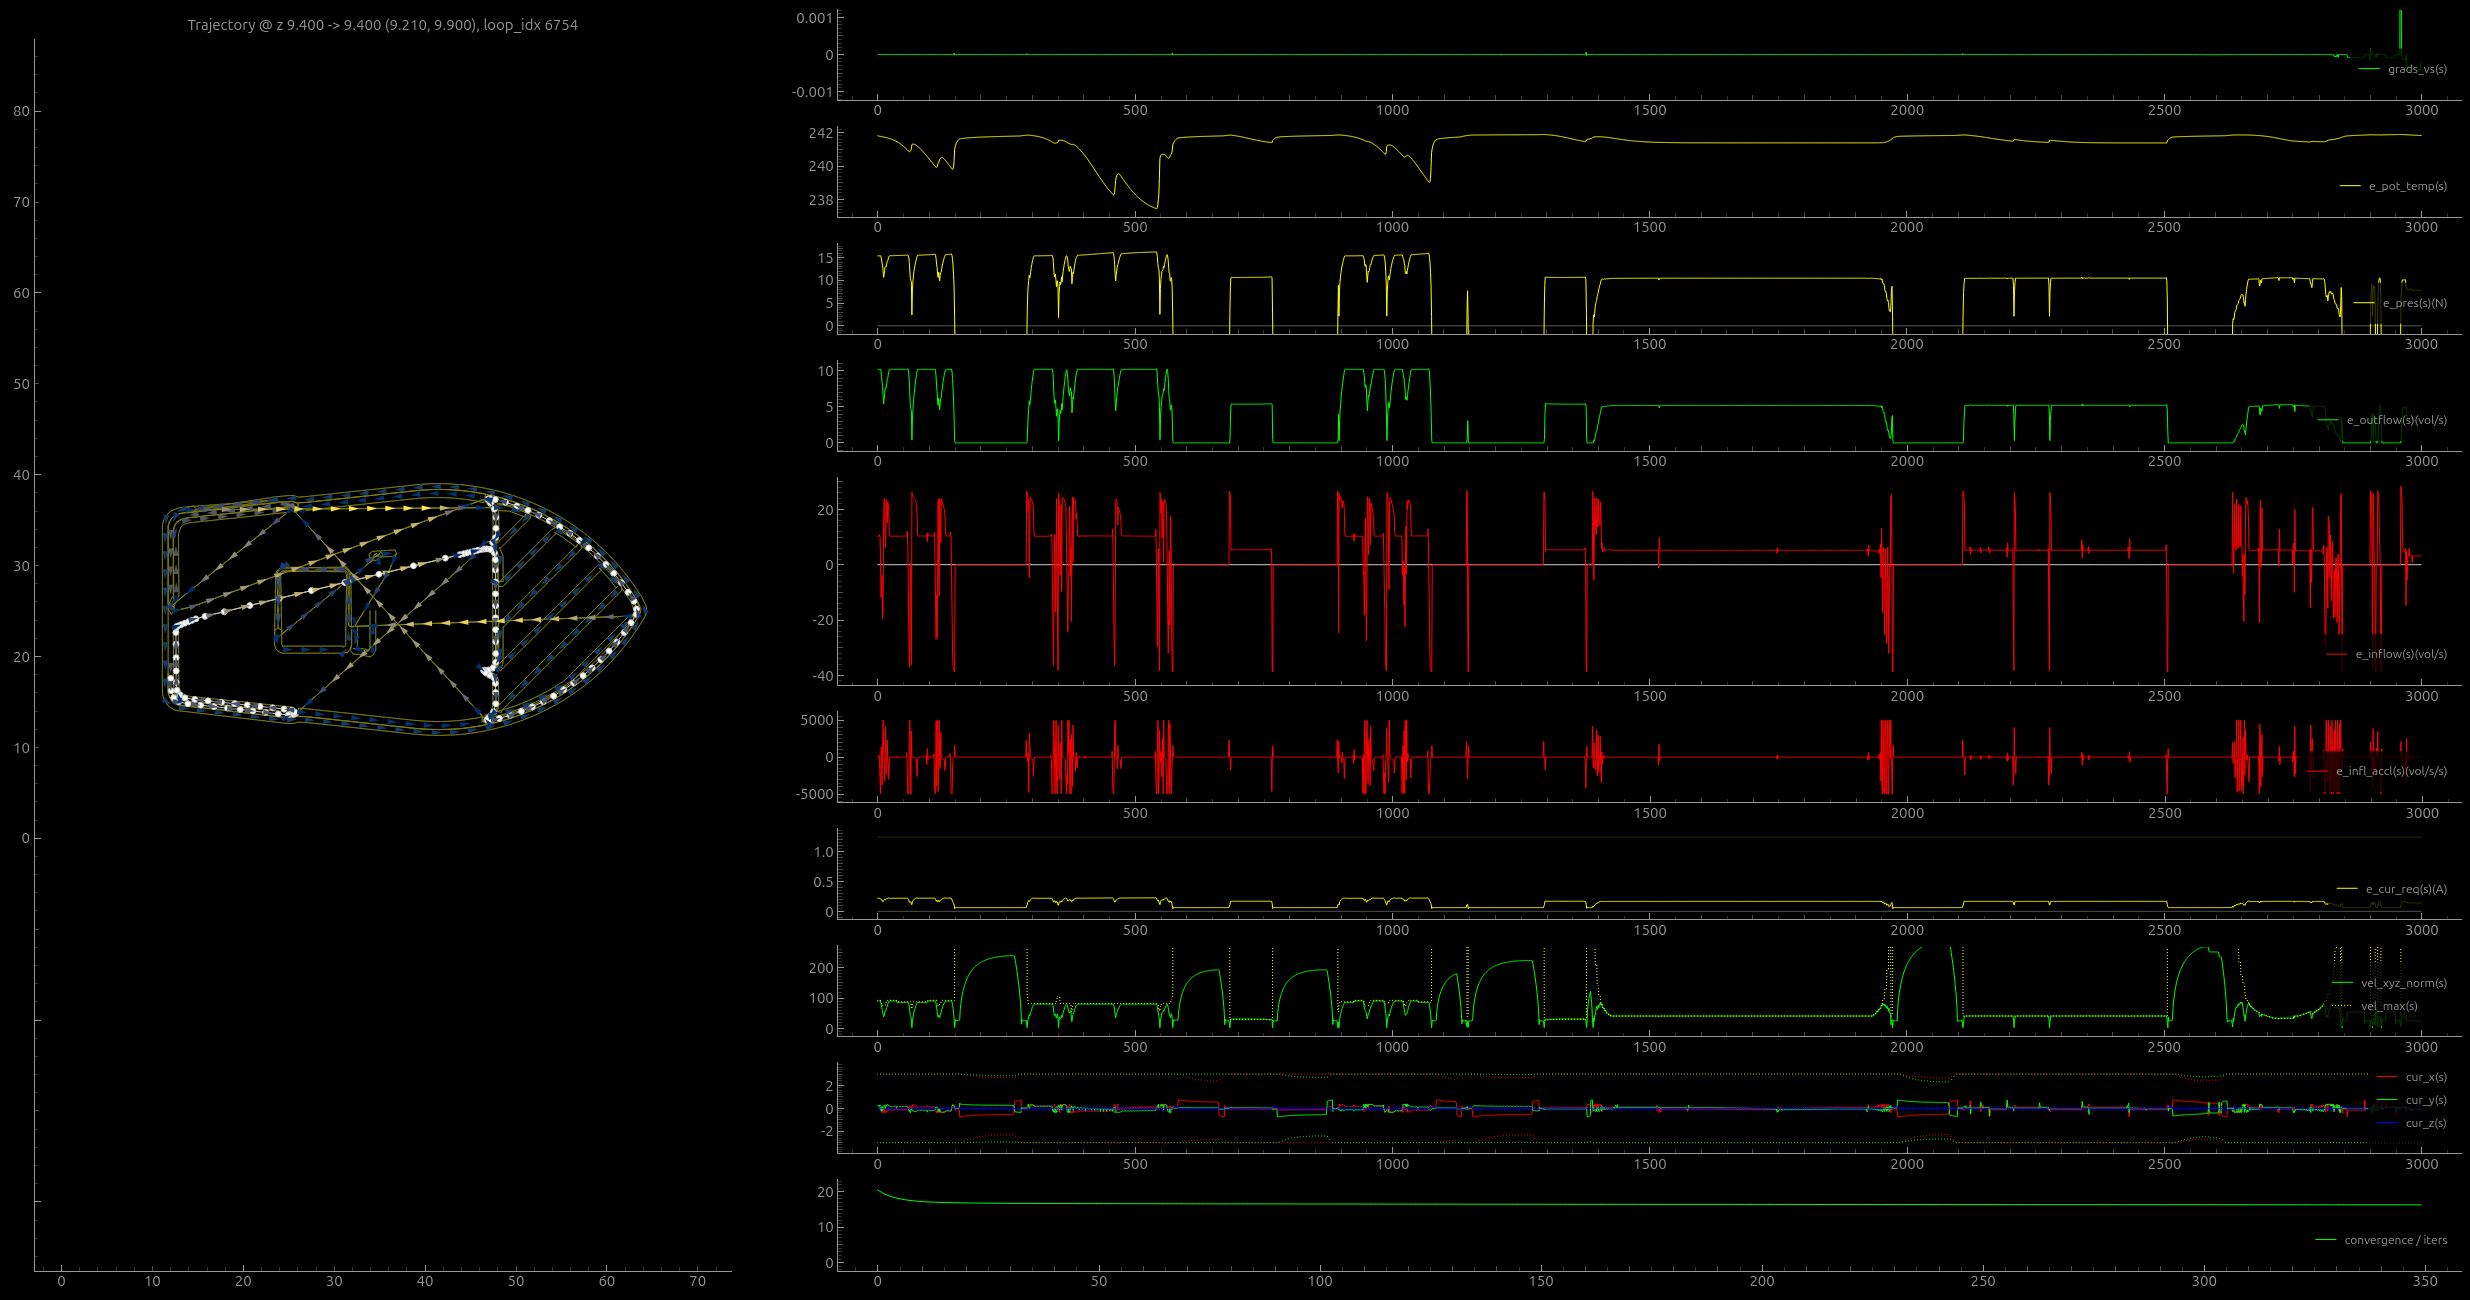Image resolution: width=2470 pixels, height=1300 pixels.
Task: Click the dotted vel_max(s) legend sample
Action: (x=2342, y=1006)
